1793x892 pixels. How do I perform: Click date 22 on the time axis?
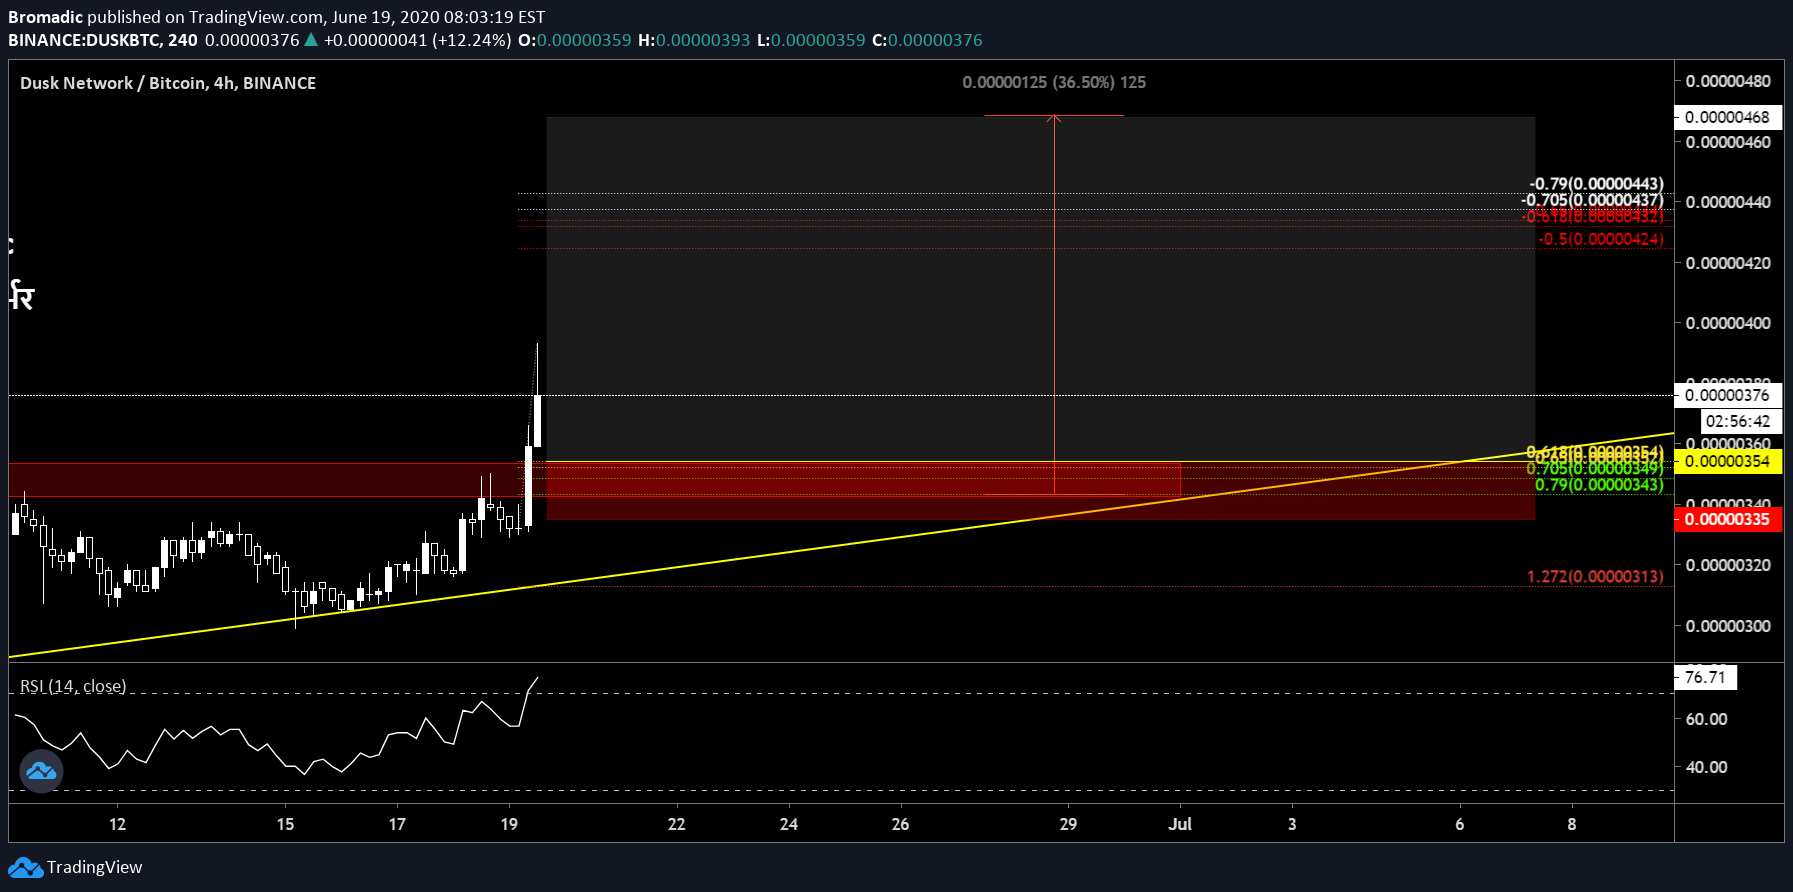(677, 824)
